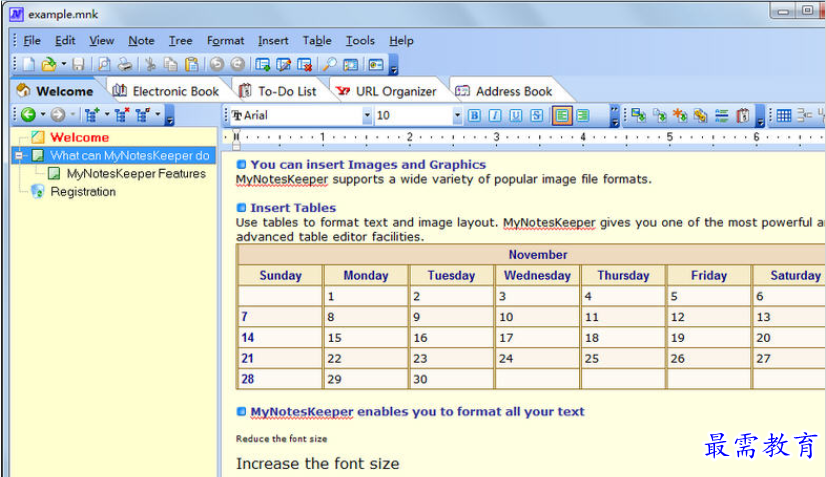
Task: Click the Insert Image icon
Action: point(638,115)
